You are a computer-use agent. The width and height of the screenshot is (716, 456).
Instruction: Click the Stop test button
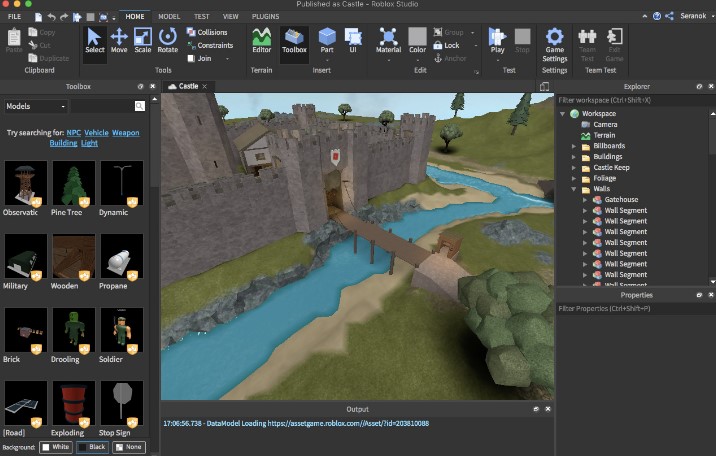pyautogui.click(x=522, y=41)
